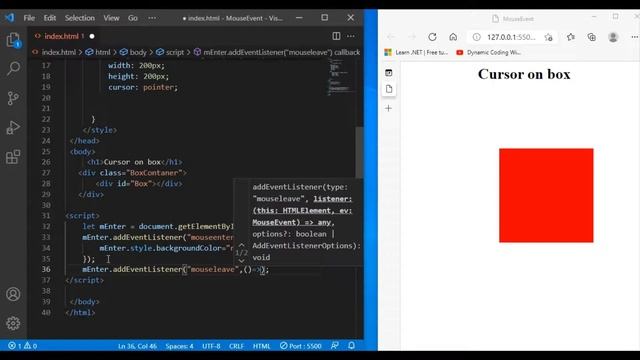The height and width of the screenshot is (360, 640).
Task: Change language mode from HTML
Action: 261,346
